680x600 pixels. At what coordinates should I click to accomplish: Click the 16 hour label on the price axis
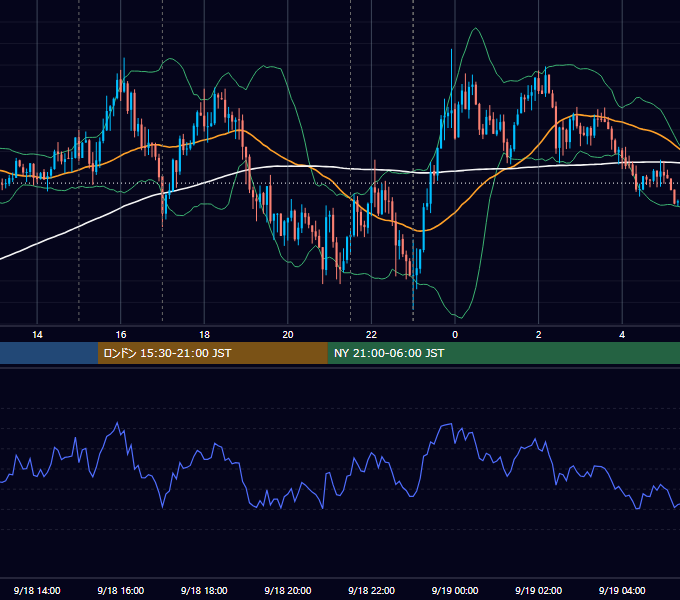click(x=121, y=335)
